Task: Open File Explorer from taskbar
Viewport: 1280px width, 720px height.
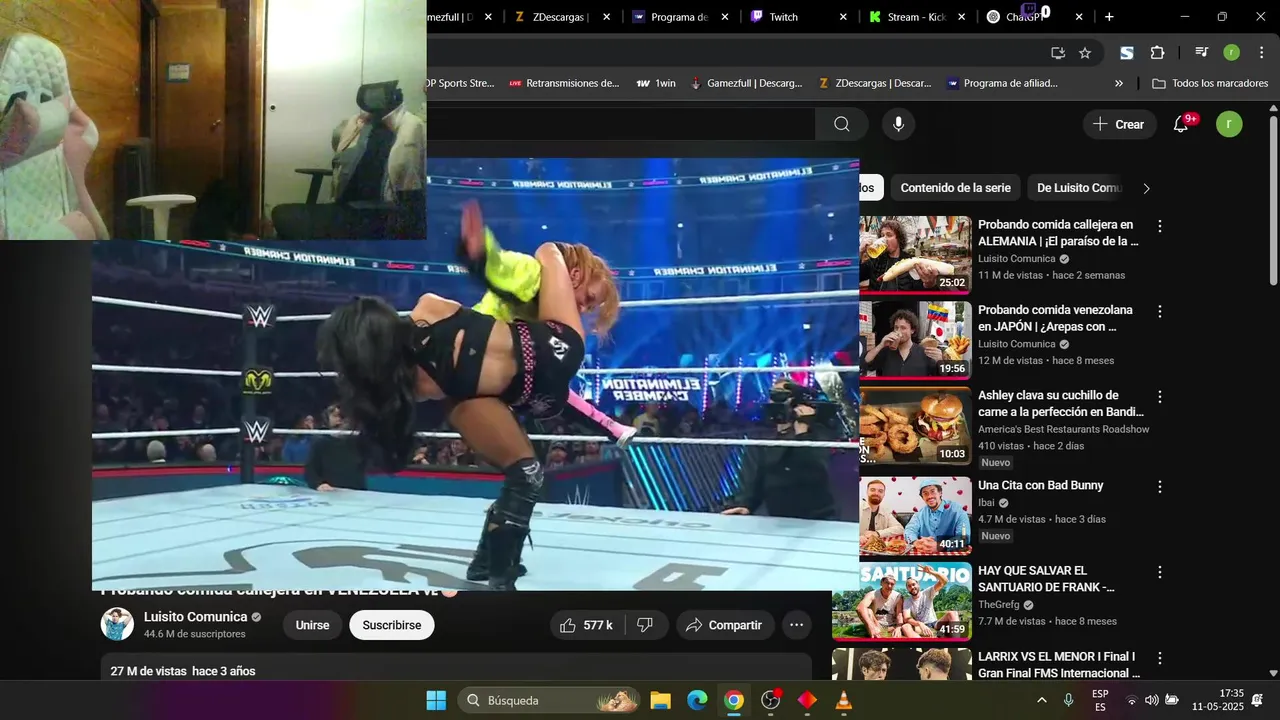Action: 660,700
